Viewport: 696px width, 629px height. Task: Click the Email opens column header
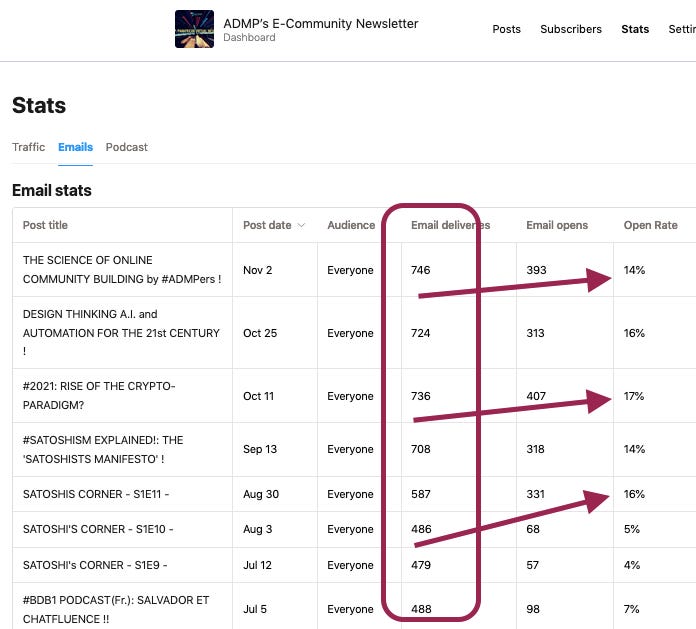point(557,225)
